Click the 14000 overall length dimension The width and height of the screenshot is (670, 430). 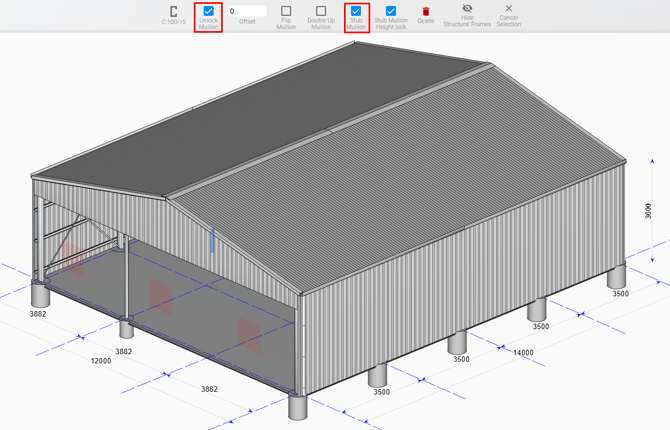point(523,352)
